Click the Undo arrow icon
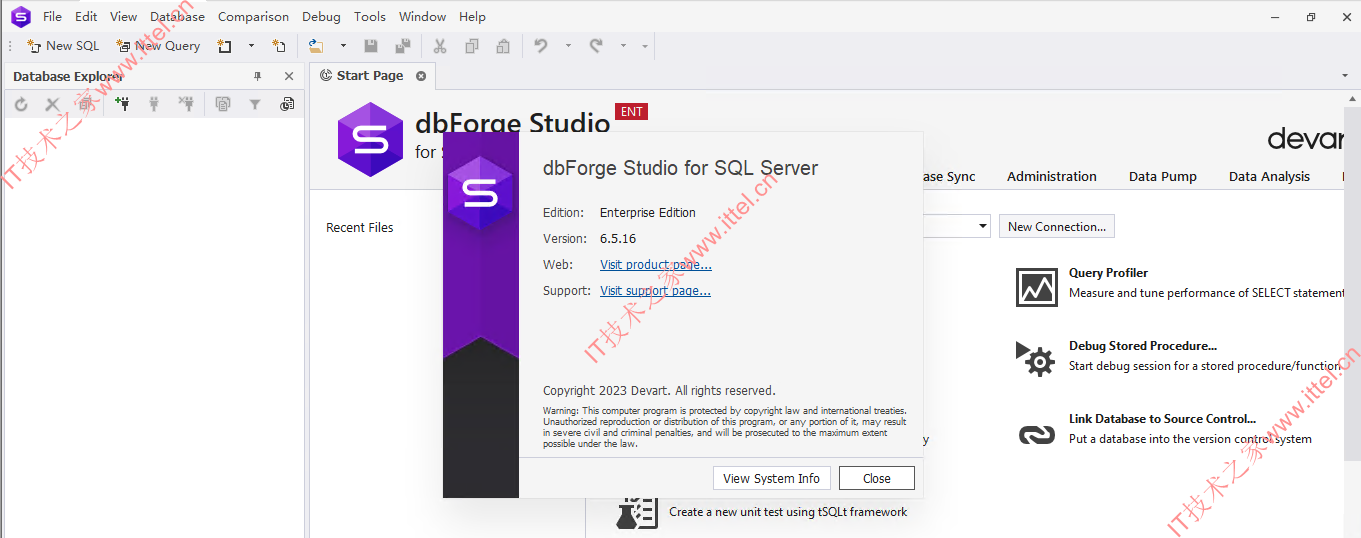The height and width of the screenshot is (538, 1361). click(x=541, y=46)
